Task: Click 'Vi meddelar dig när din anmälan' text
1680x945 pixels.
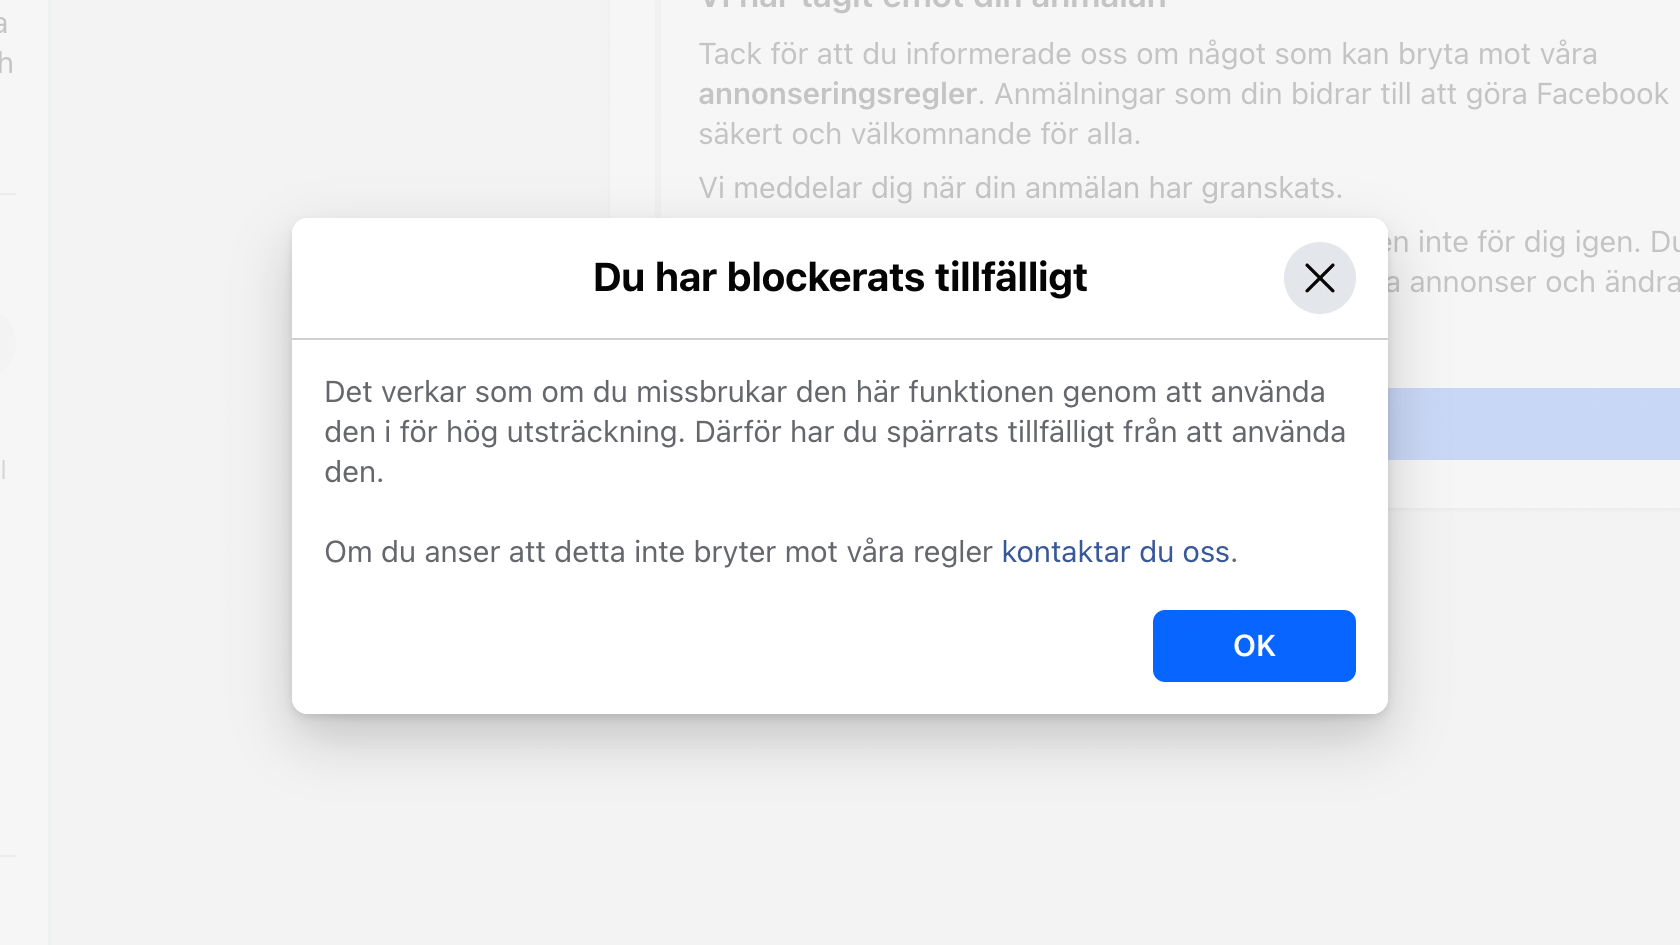Action: 1020,188
